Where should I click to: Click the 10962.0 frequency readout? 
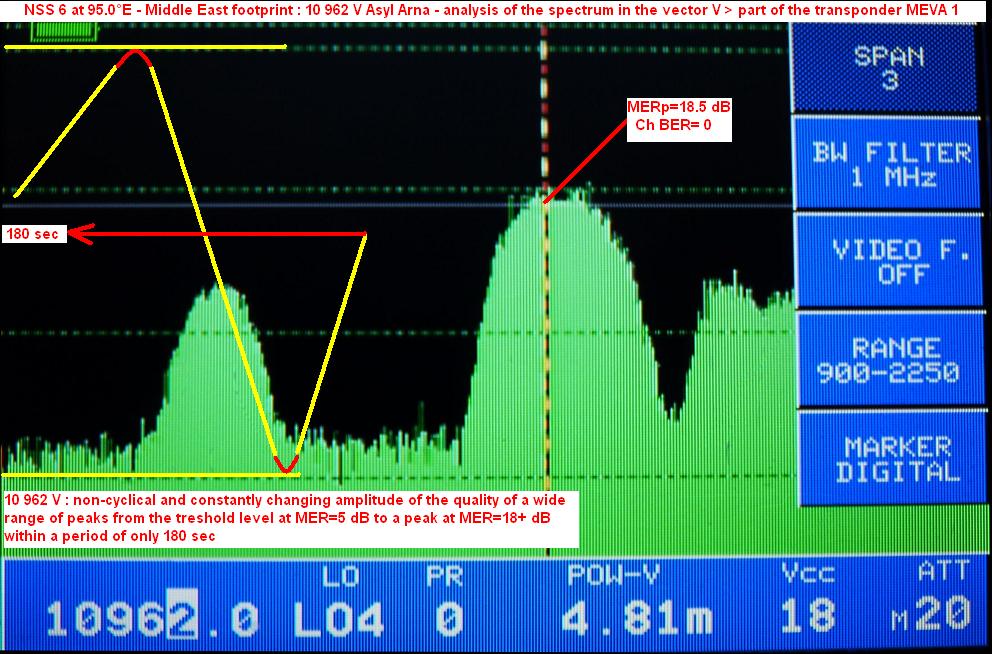pos(152,620)
